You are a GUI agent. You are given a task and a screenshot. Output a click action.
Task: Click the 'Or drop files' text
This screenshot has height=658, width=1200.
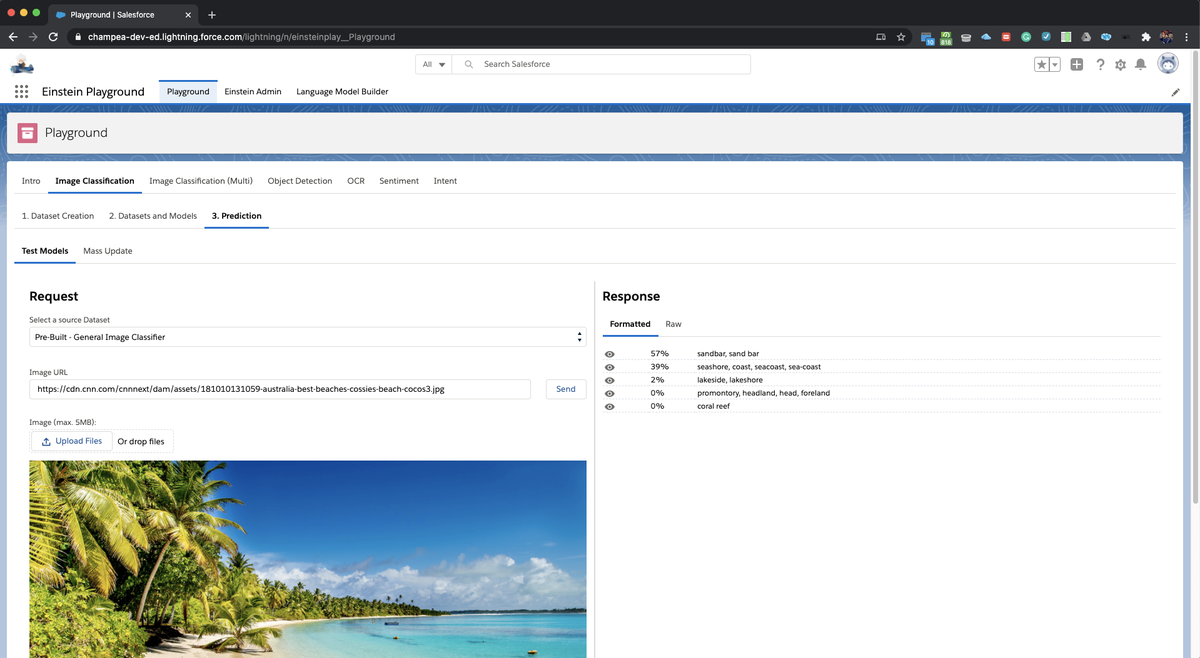coord(141,441)
